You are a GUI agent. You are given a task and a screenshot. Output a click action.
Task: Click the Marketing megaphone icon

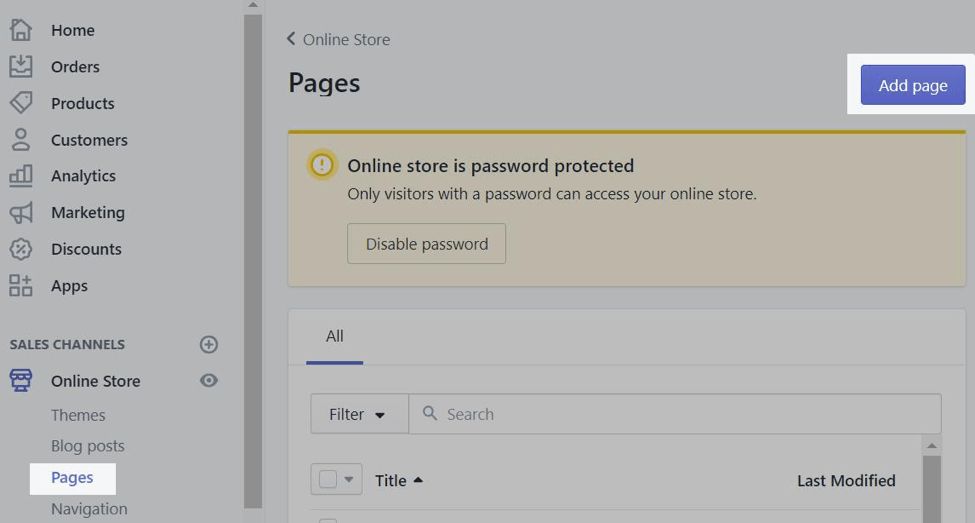click(x=21, y=212)
